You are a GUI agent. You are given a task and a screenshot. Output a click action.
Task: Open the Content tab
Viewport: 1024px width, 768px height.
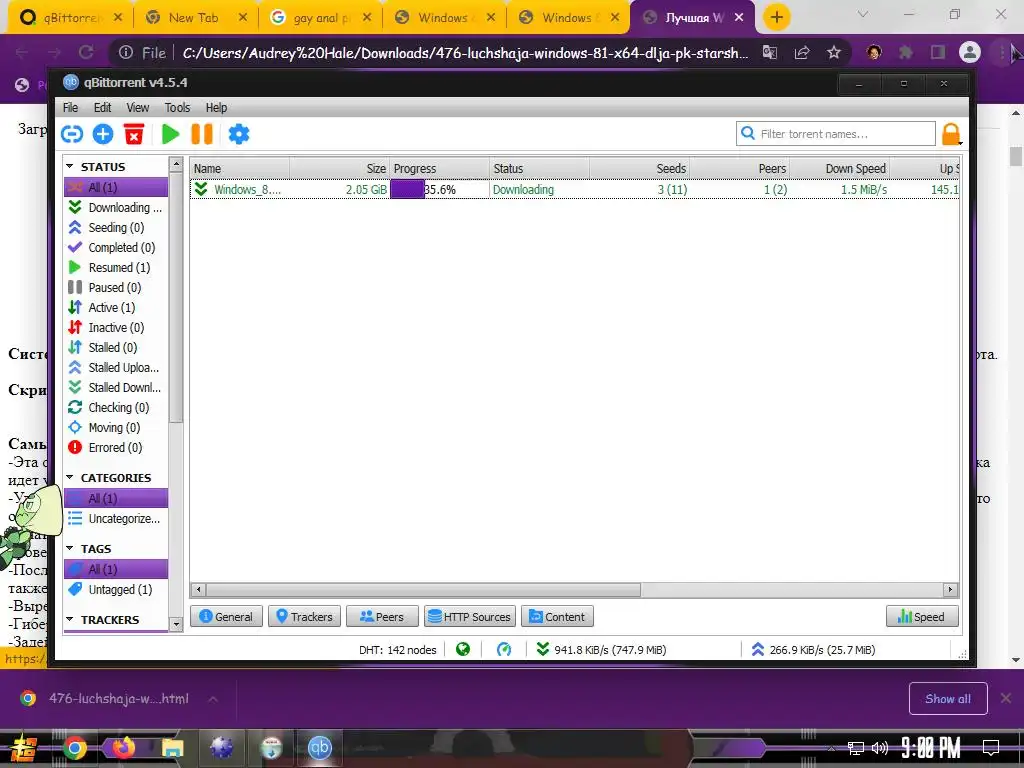[x=557, y=616]
